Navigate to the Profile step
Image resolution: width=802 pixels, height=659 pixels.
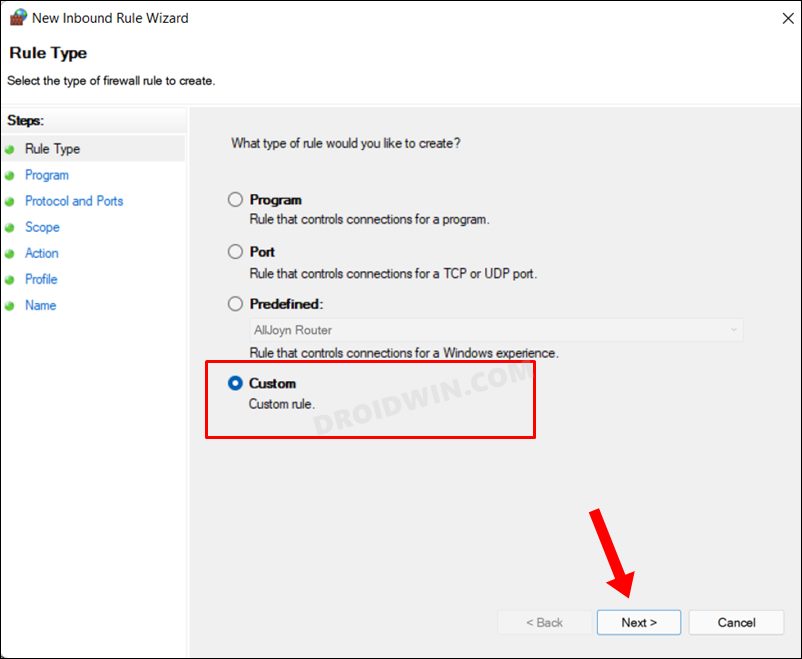[41, 279]
